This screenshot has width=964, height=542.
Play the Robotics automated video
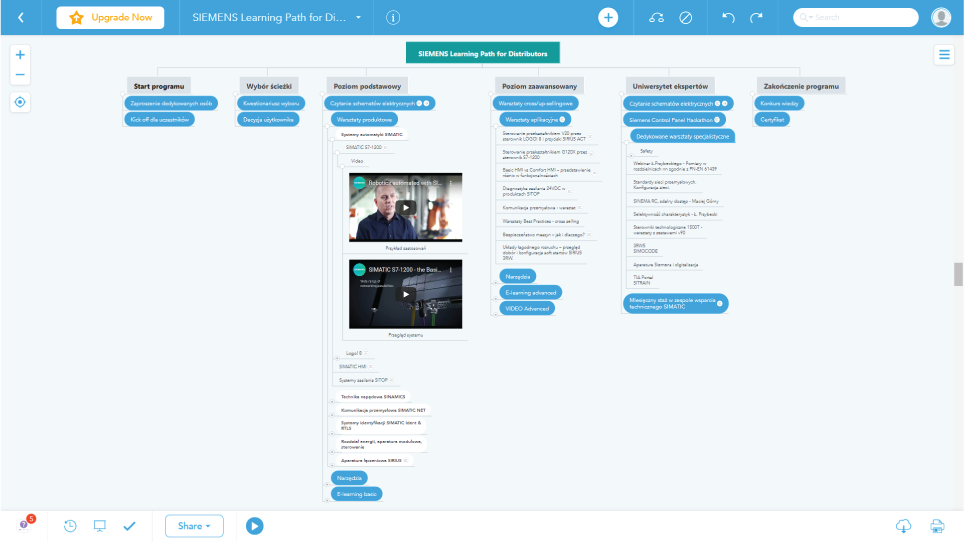point(406,208)
